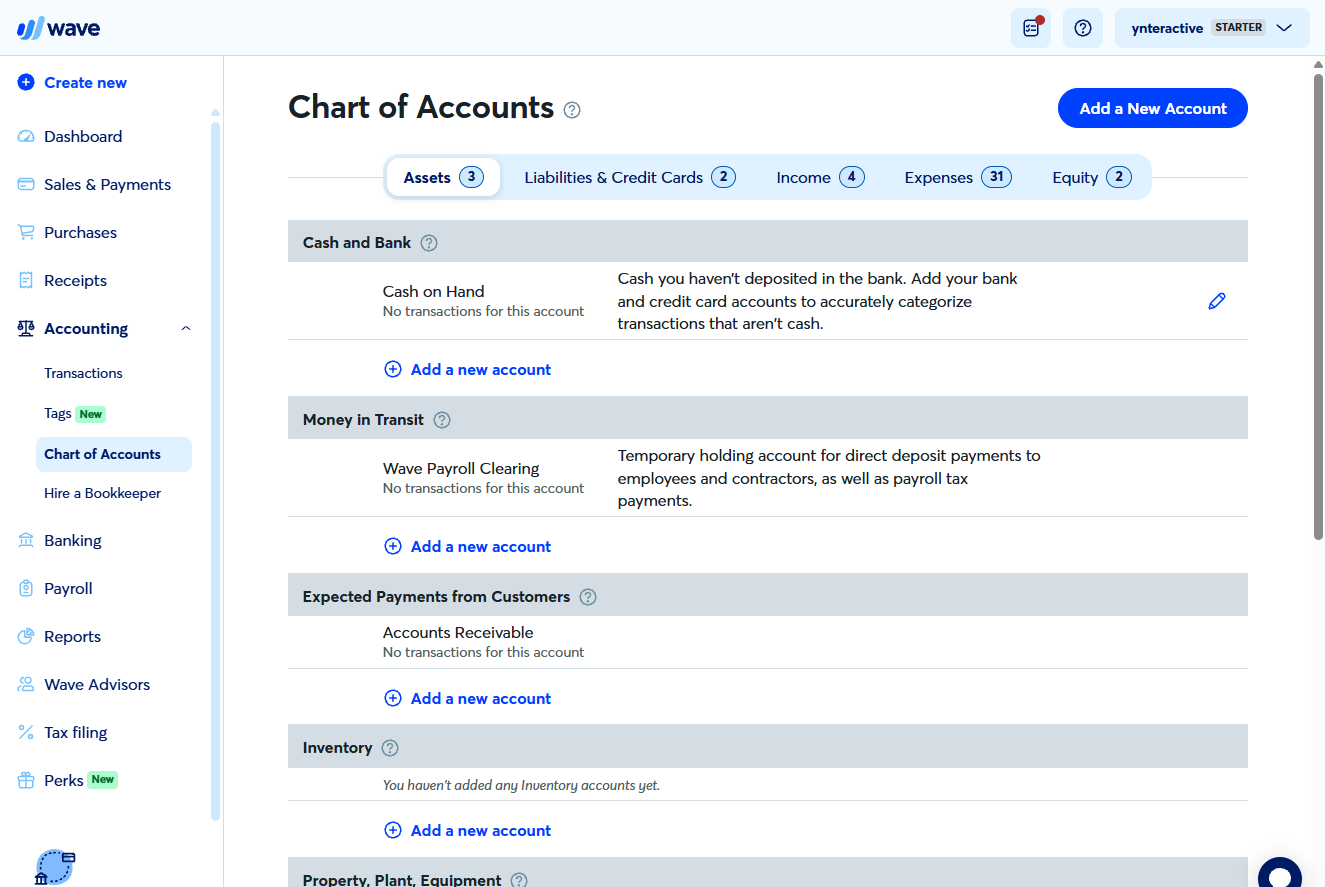Select Chart of Accounts in sidebar
Image resolution: width=1325 pixels, height=887 pixels.
tap(114, 454)
